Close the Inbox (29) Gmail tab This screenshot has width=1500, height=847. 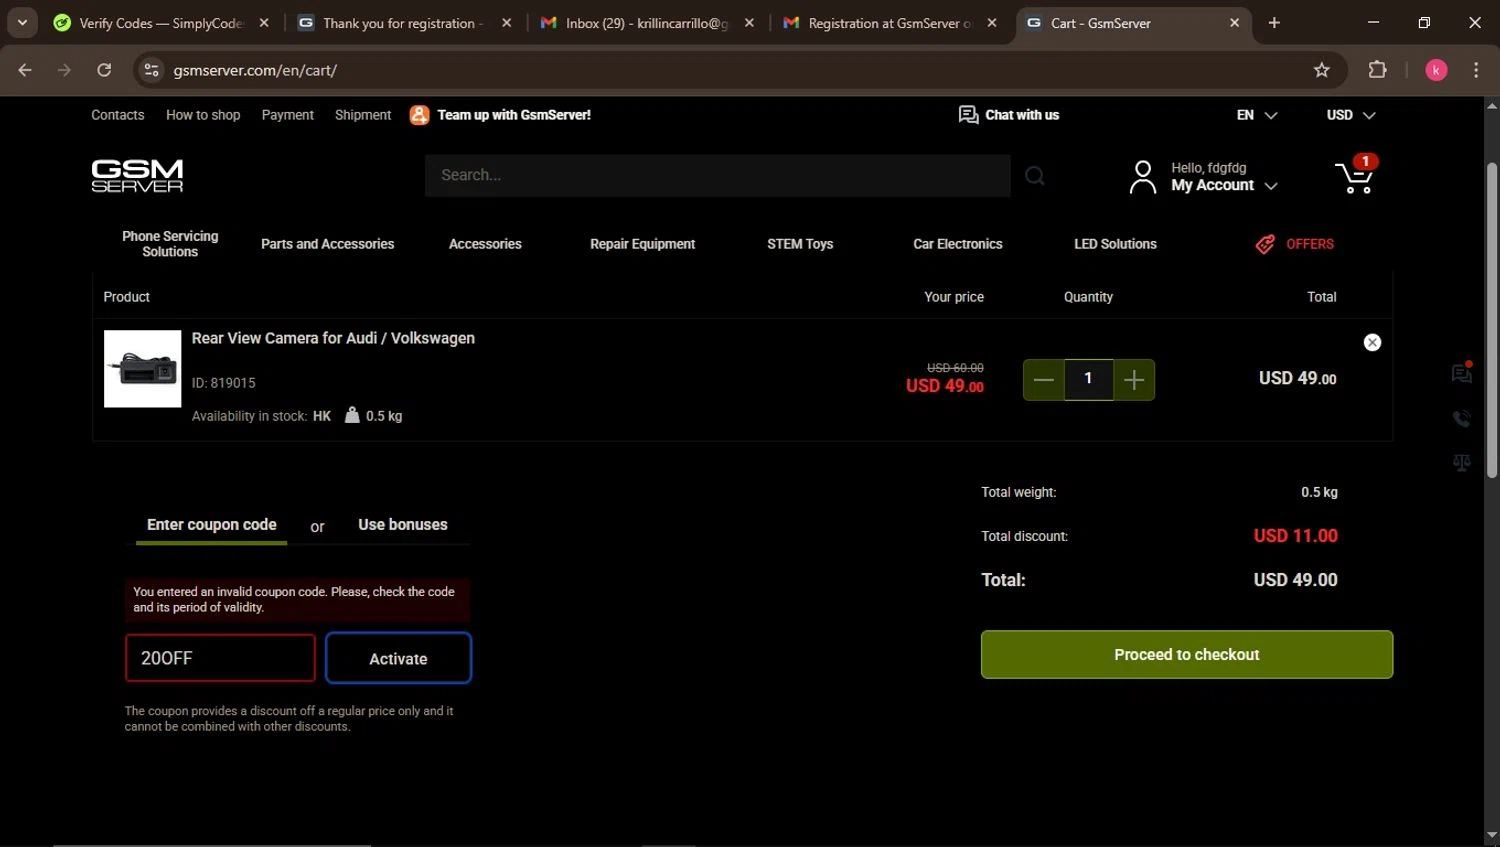point(749,23)
